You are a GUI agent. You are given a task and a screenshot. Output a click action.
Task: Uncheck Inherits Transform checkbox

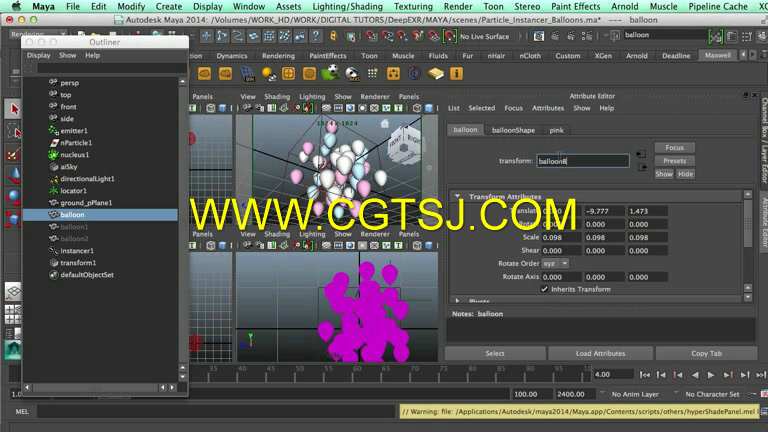coord(544,289)
